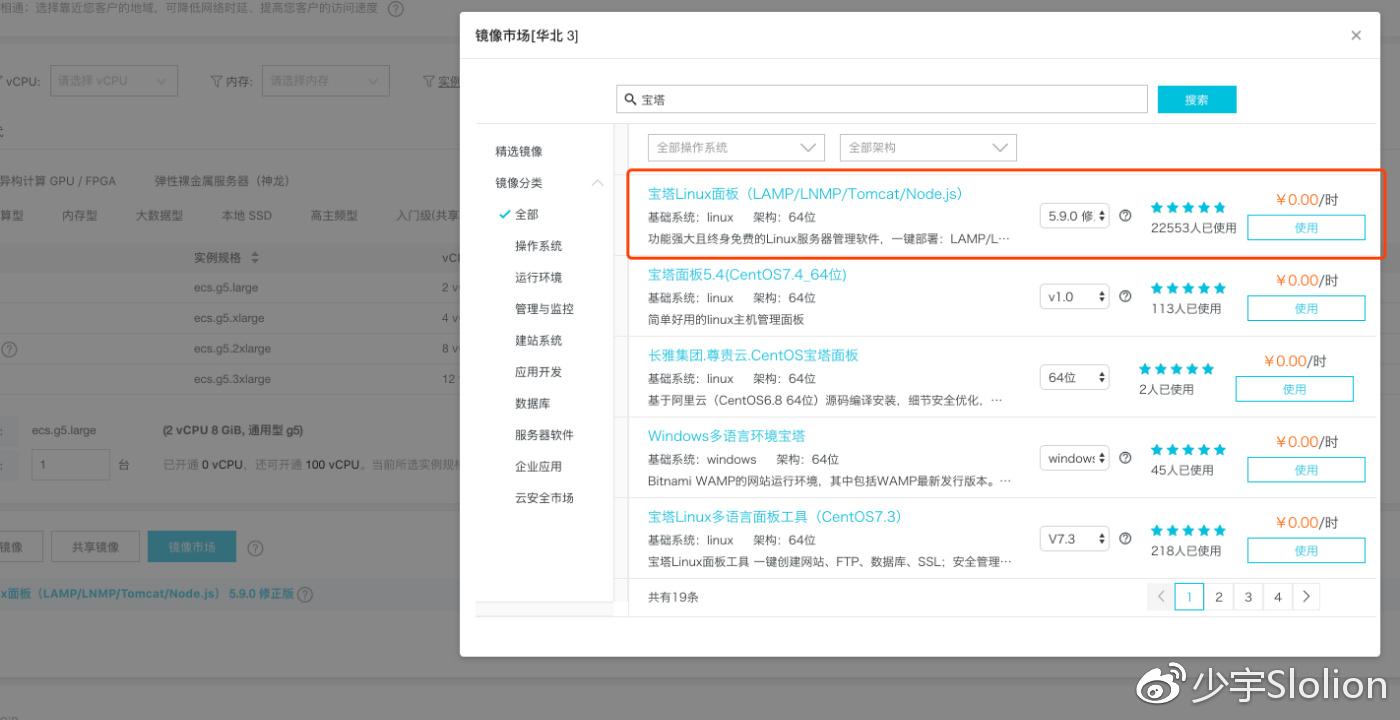Click the help icon beside the V7.3 version
Screen dimensions: 1400x720
pyautogui.click(x=1125, y=539)
